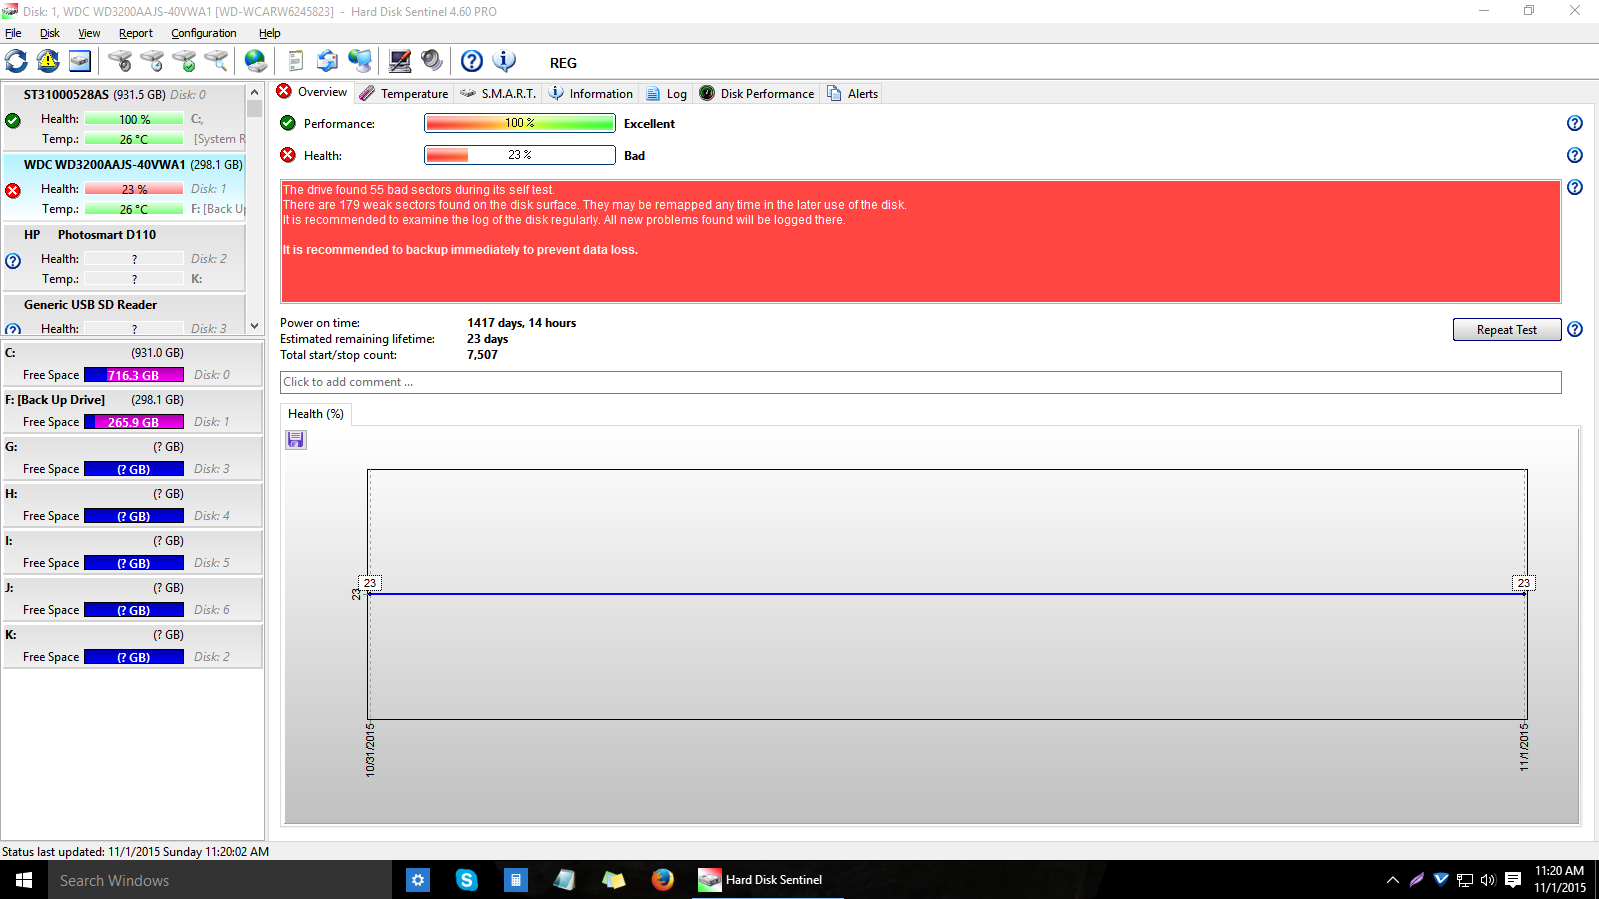Open the Disk menu

click(50, 33)
